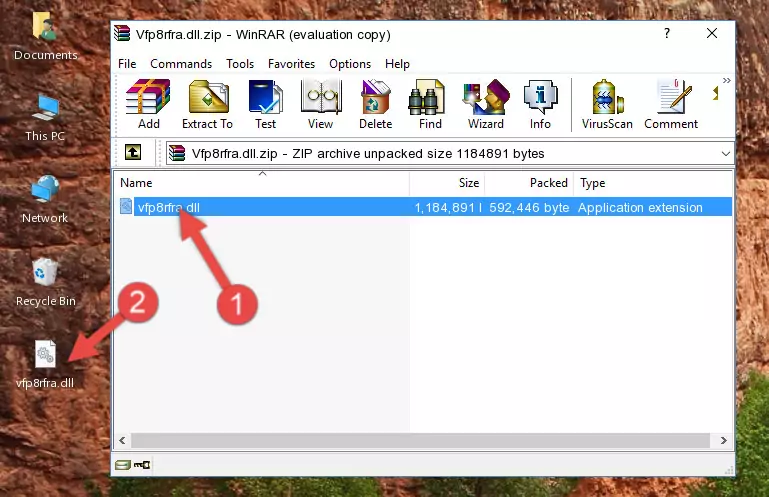Image resolution: width=769 pixels, height=497 pixels.
Task: Click the Add archive toolbar icon
Action: [x=148, y=105]
